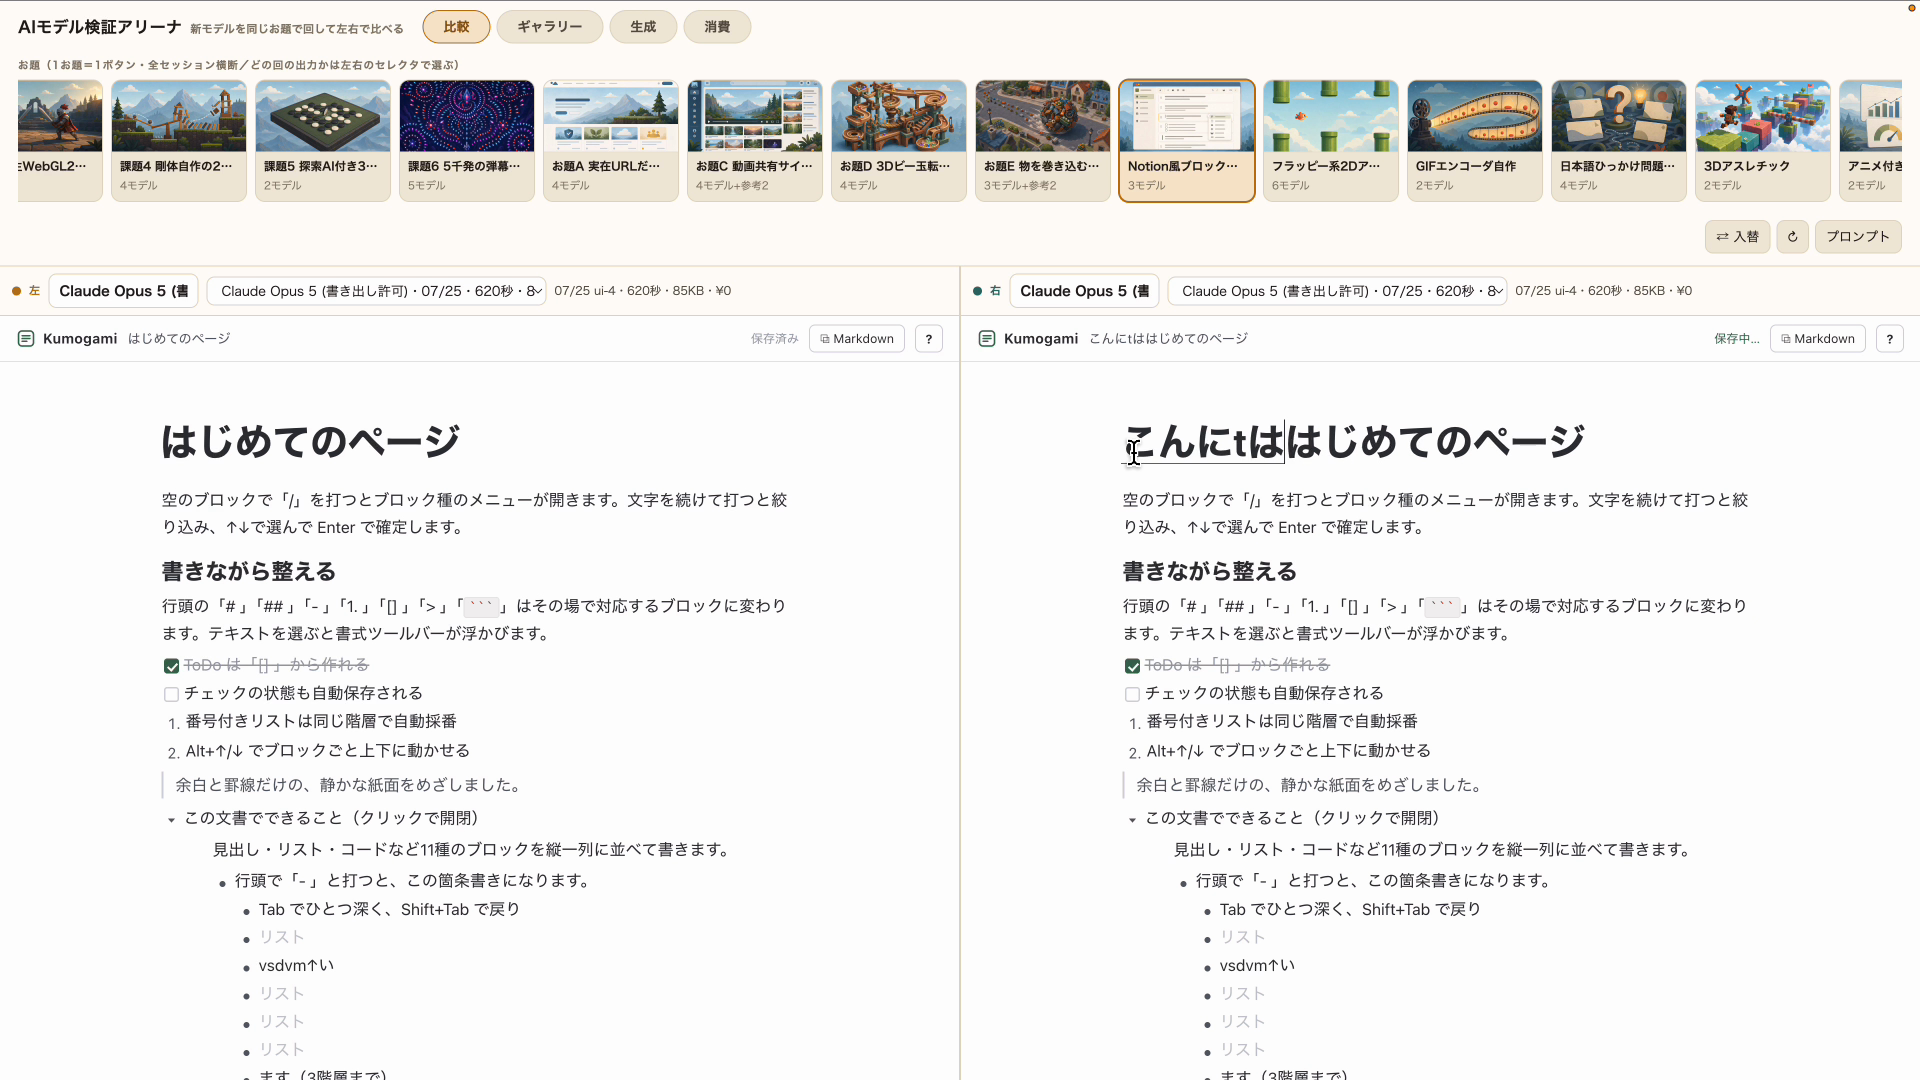The image size is (1920, 1080).
Task: Select the お題E 物を巻き込む card
Action: [1043, 141]
